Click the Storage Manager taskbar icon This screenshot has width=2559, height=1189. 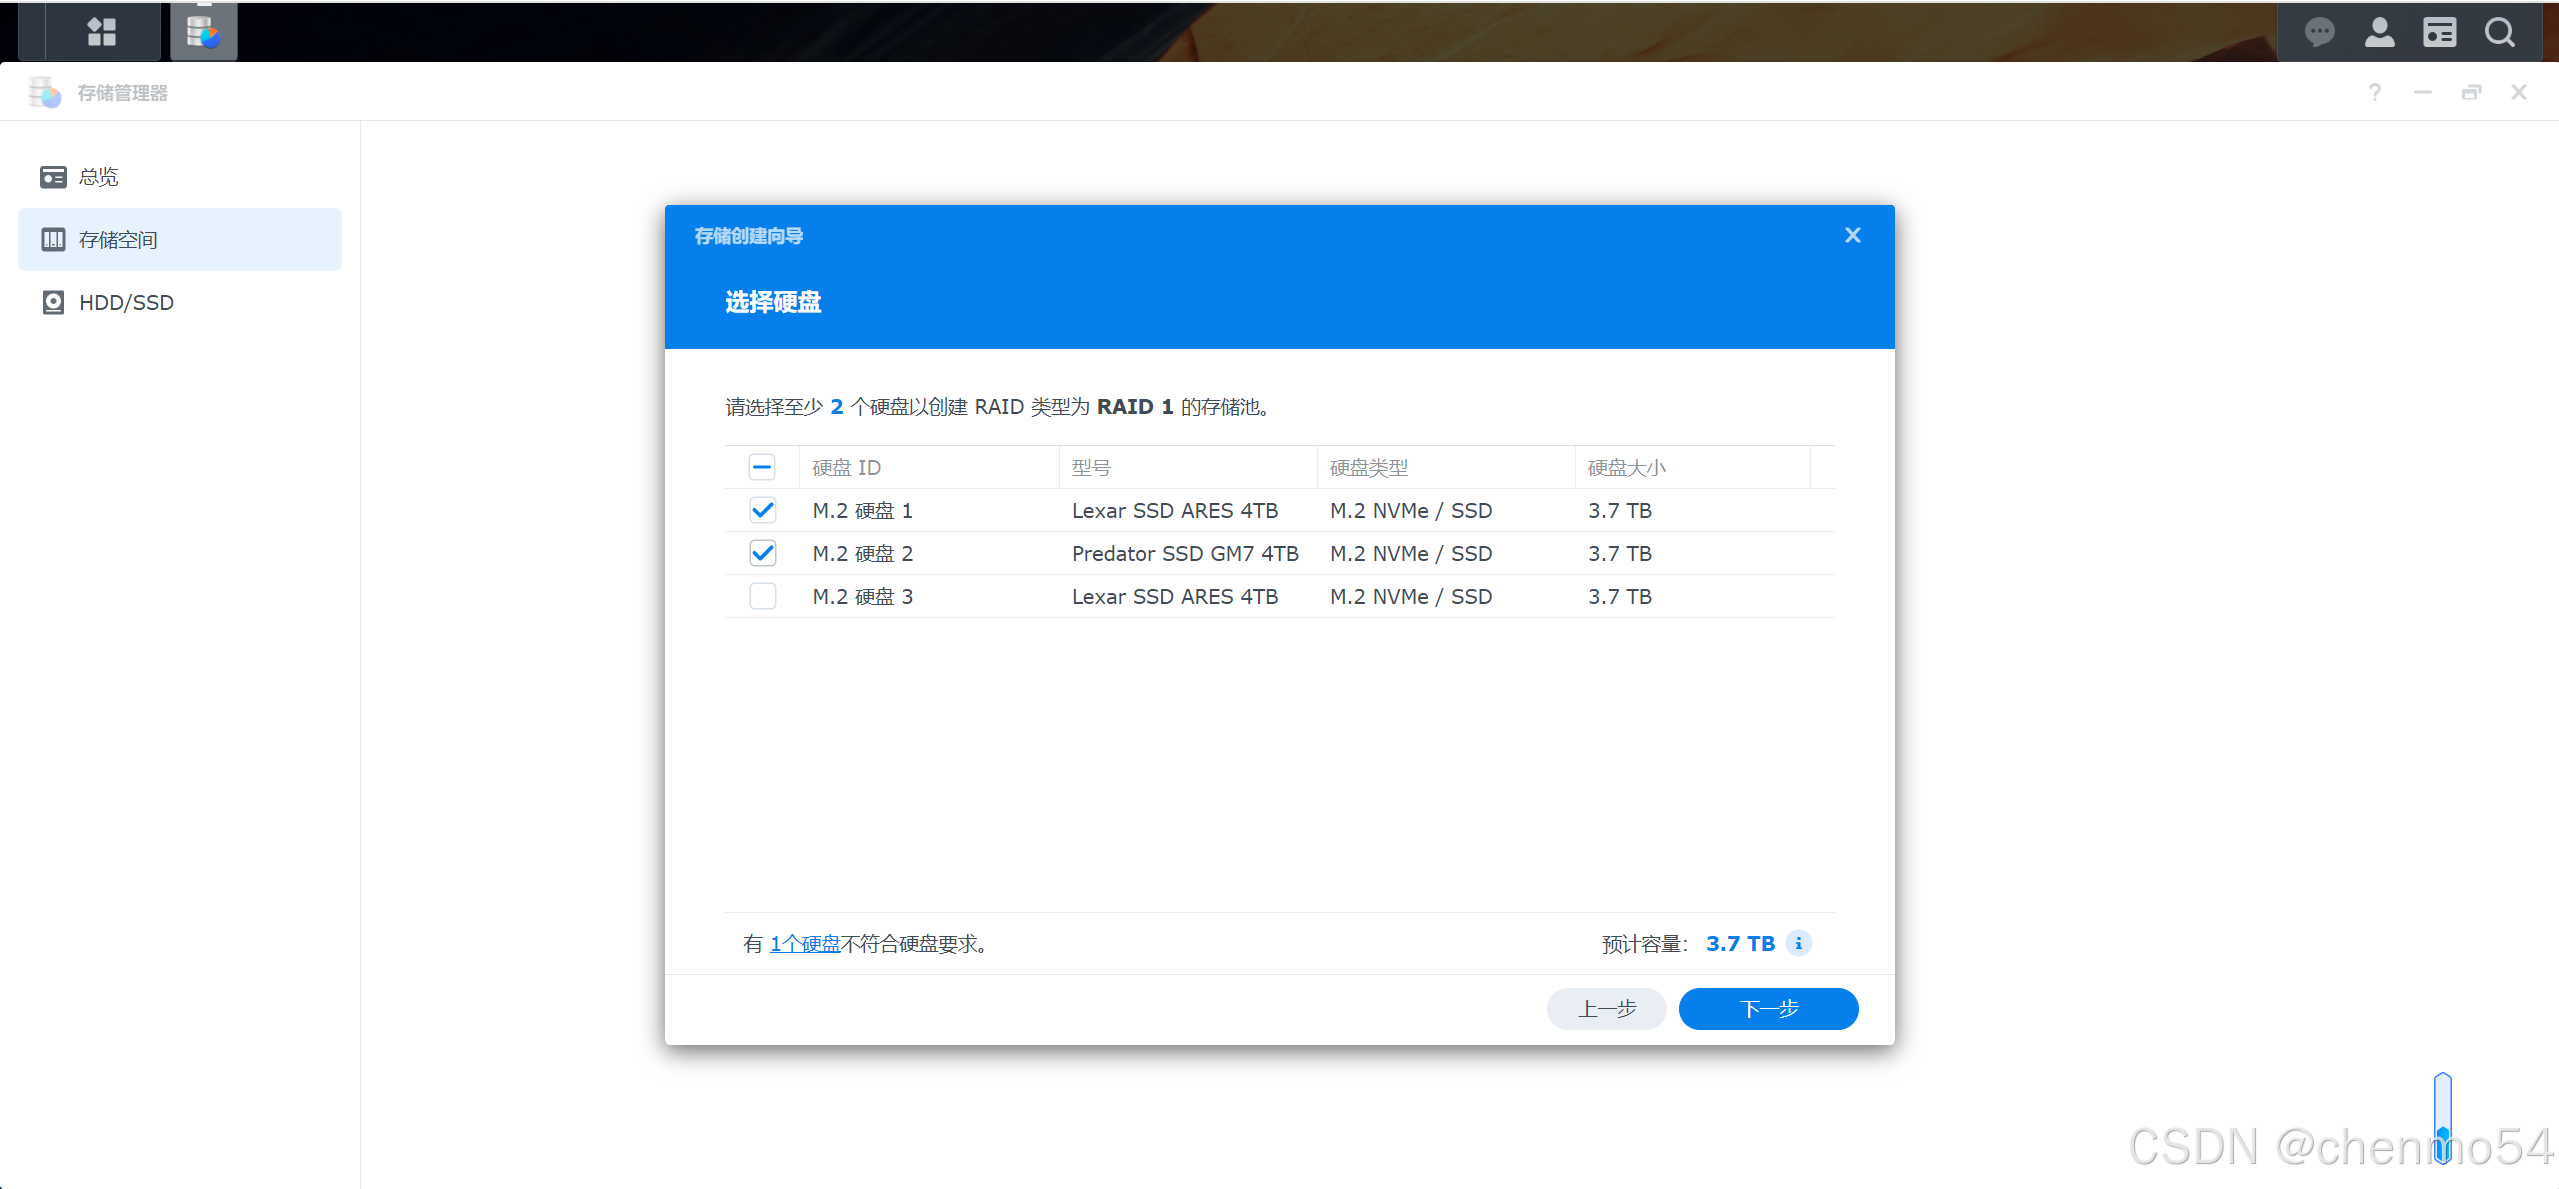point(203,32)
